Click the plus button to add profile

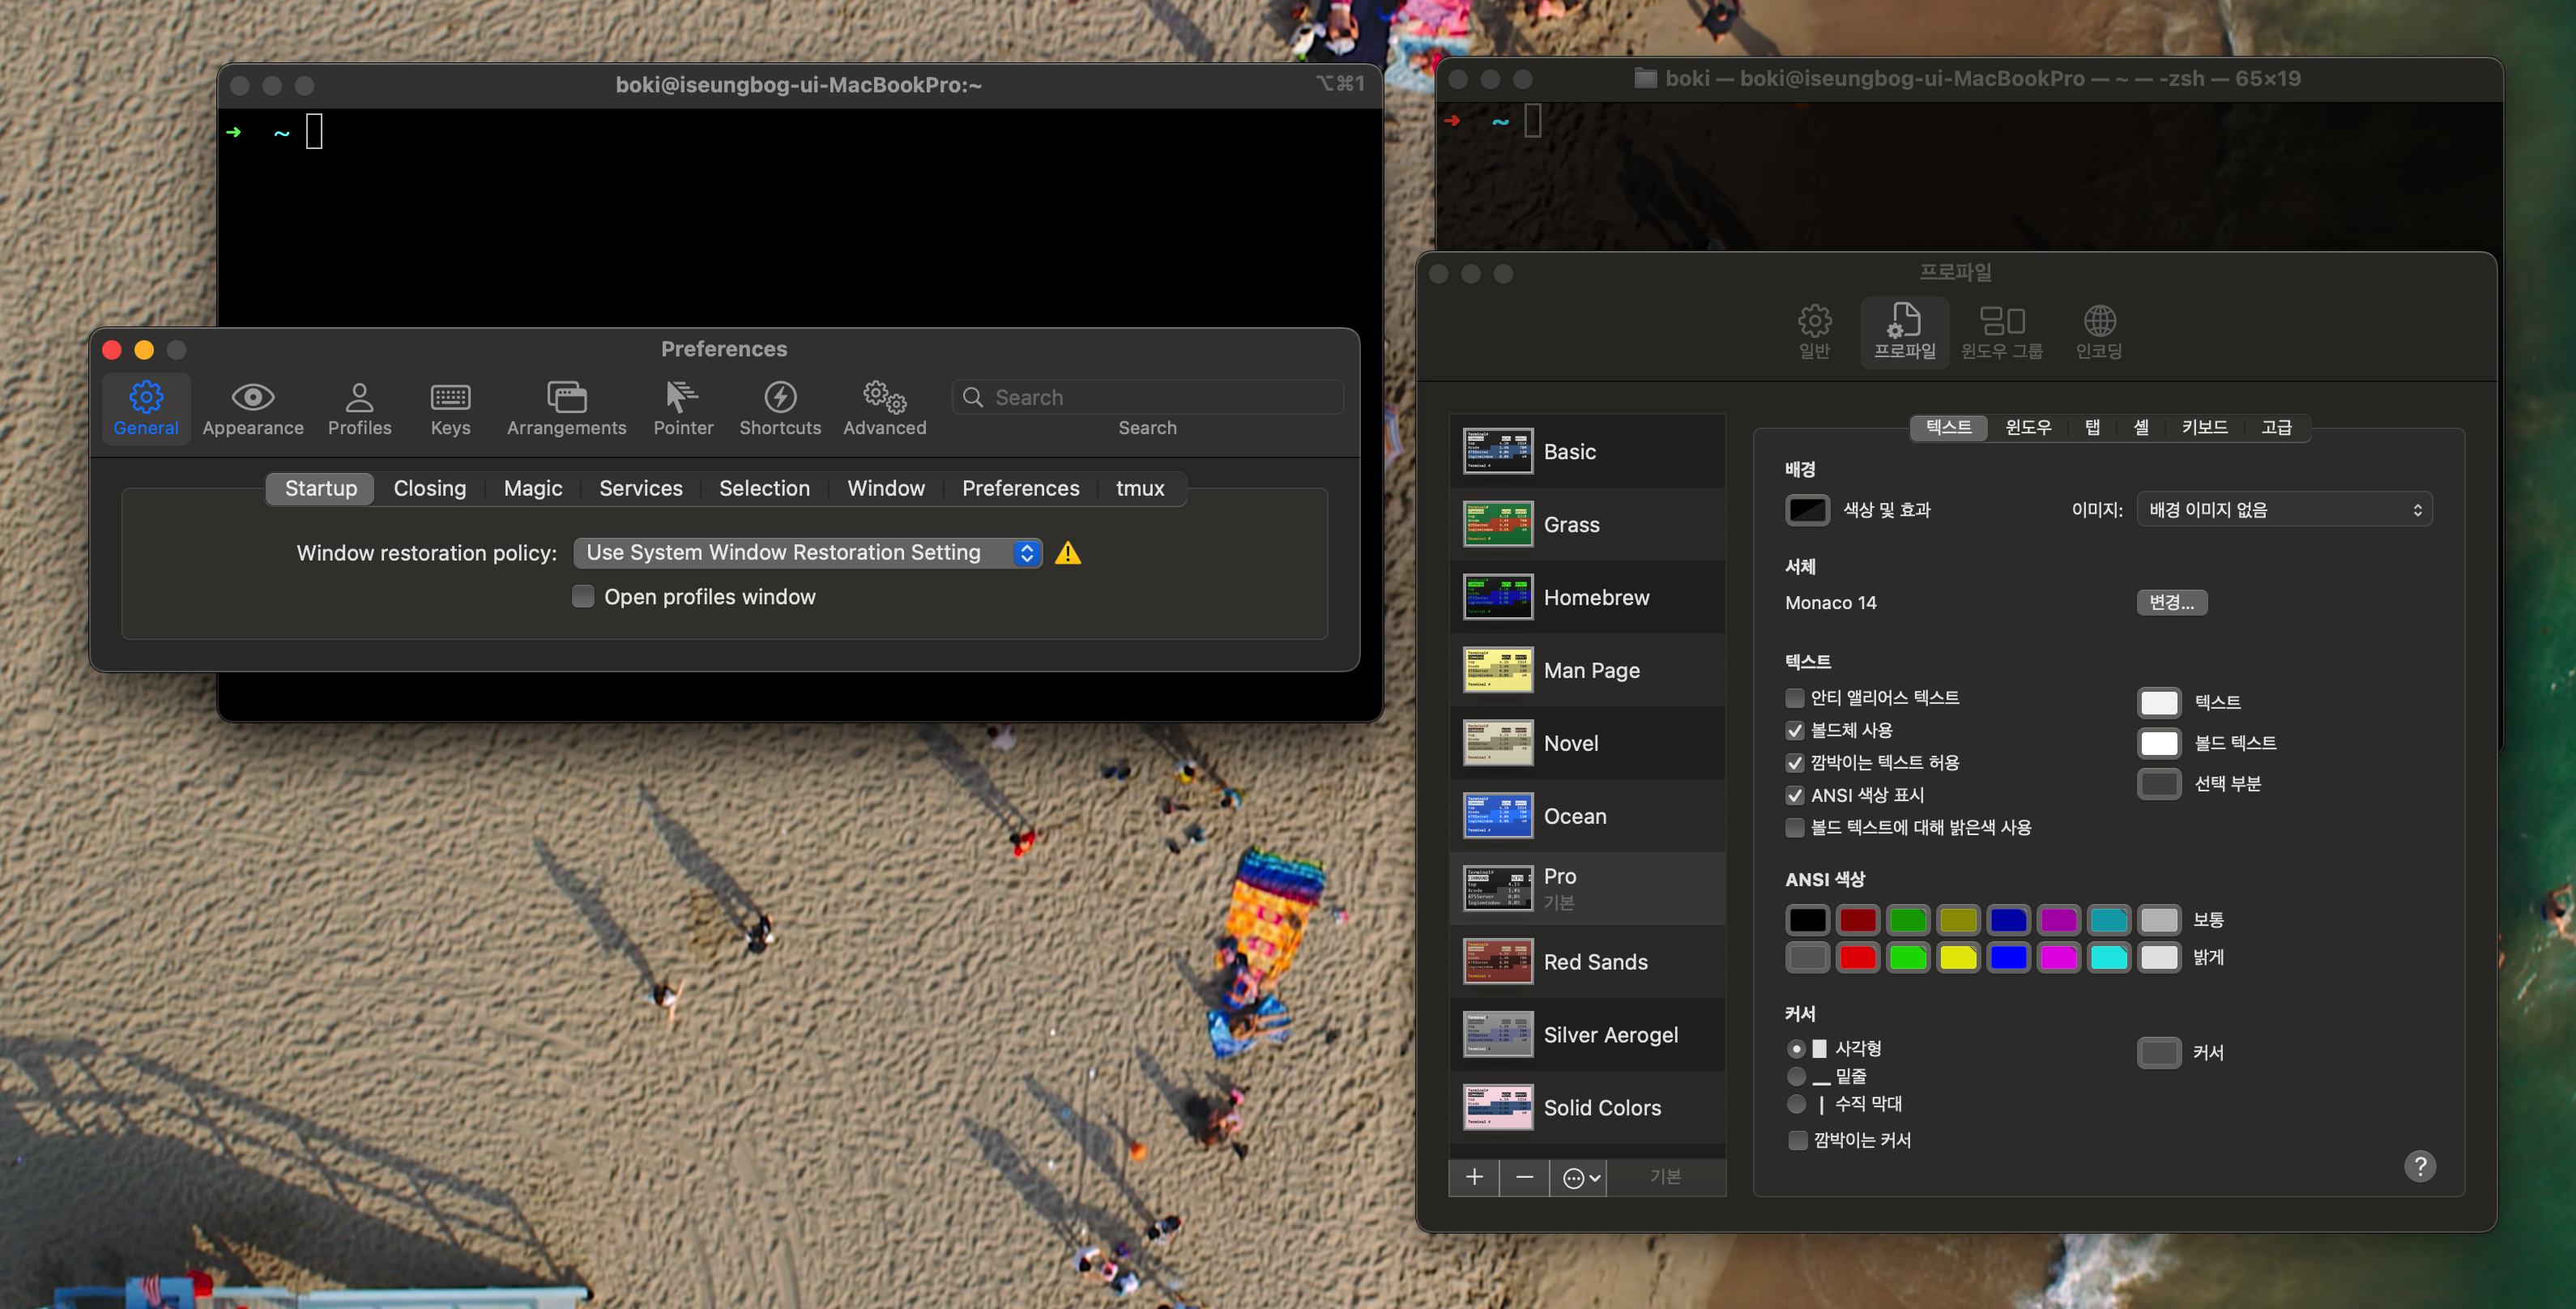click(x=1474, y=1177)
